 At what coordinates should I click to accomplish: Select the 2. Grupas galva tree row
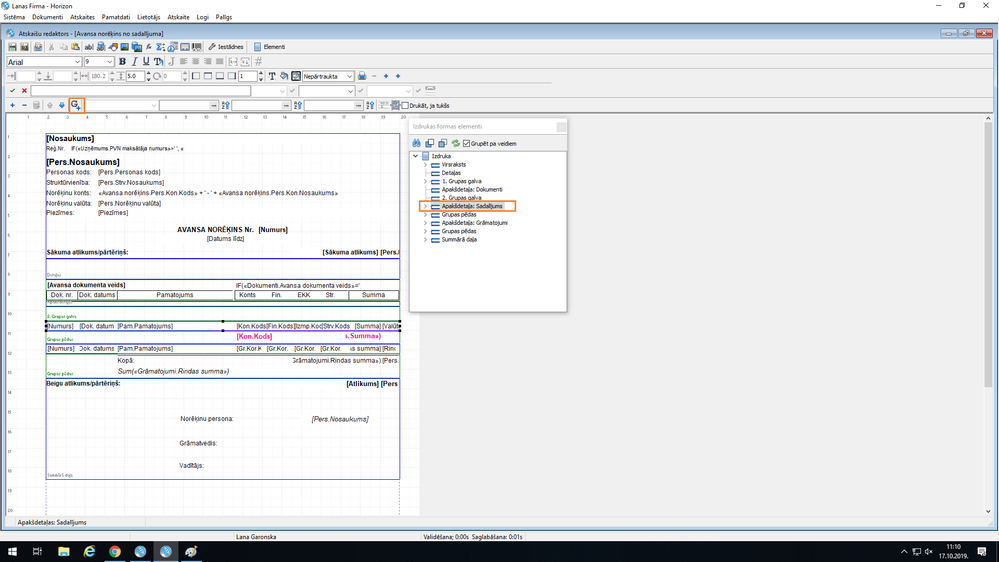pyautogui.click(x=461, y=198)
